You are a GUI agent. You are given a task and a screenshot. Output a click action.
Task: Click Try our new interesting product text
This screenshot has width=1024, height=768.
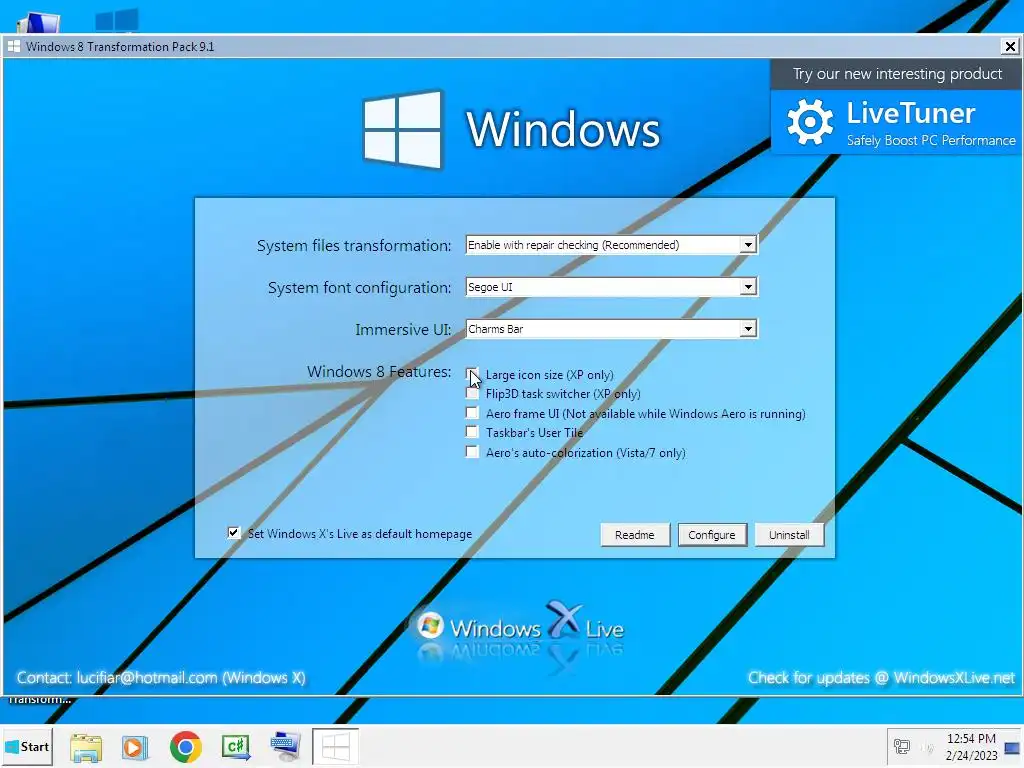click(x=897, y=74)
